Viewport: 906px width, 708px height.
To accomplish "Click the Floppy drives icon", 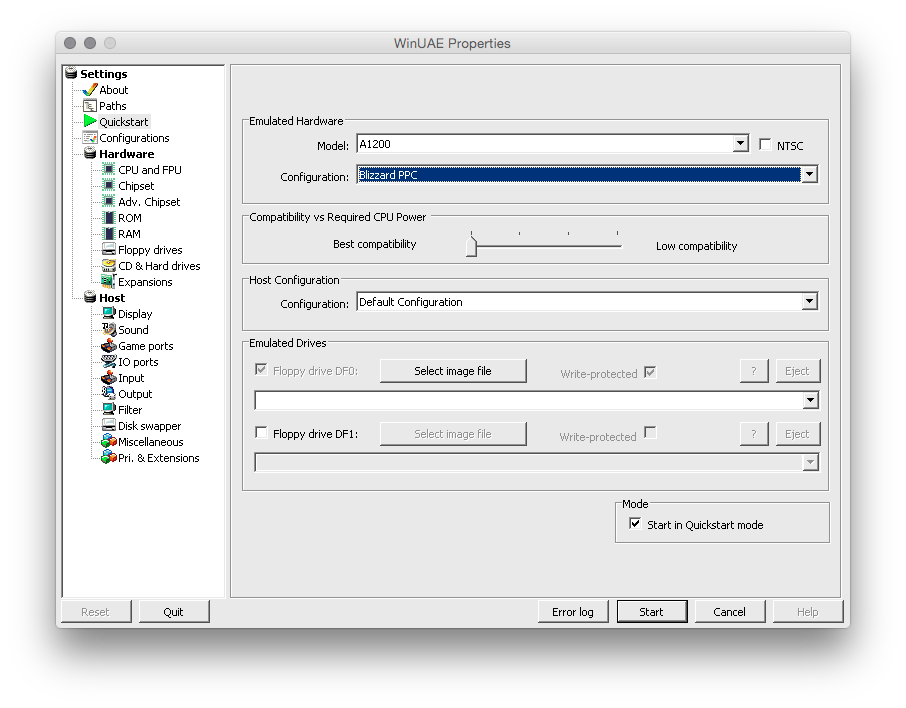I will [x=109, y=249].
